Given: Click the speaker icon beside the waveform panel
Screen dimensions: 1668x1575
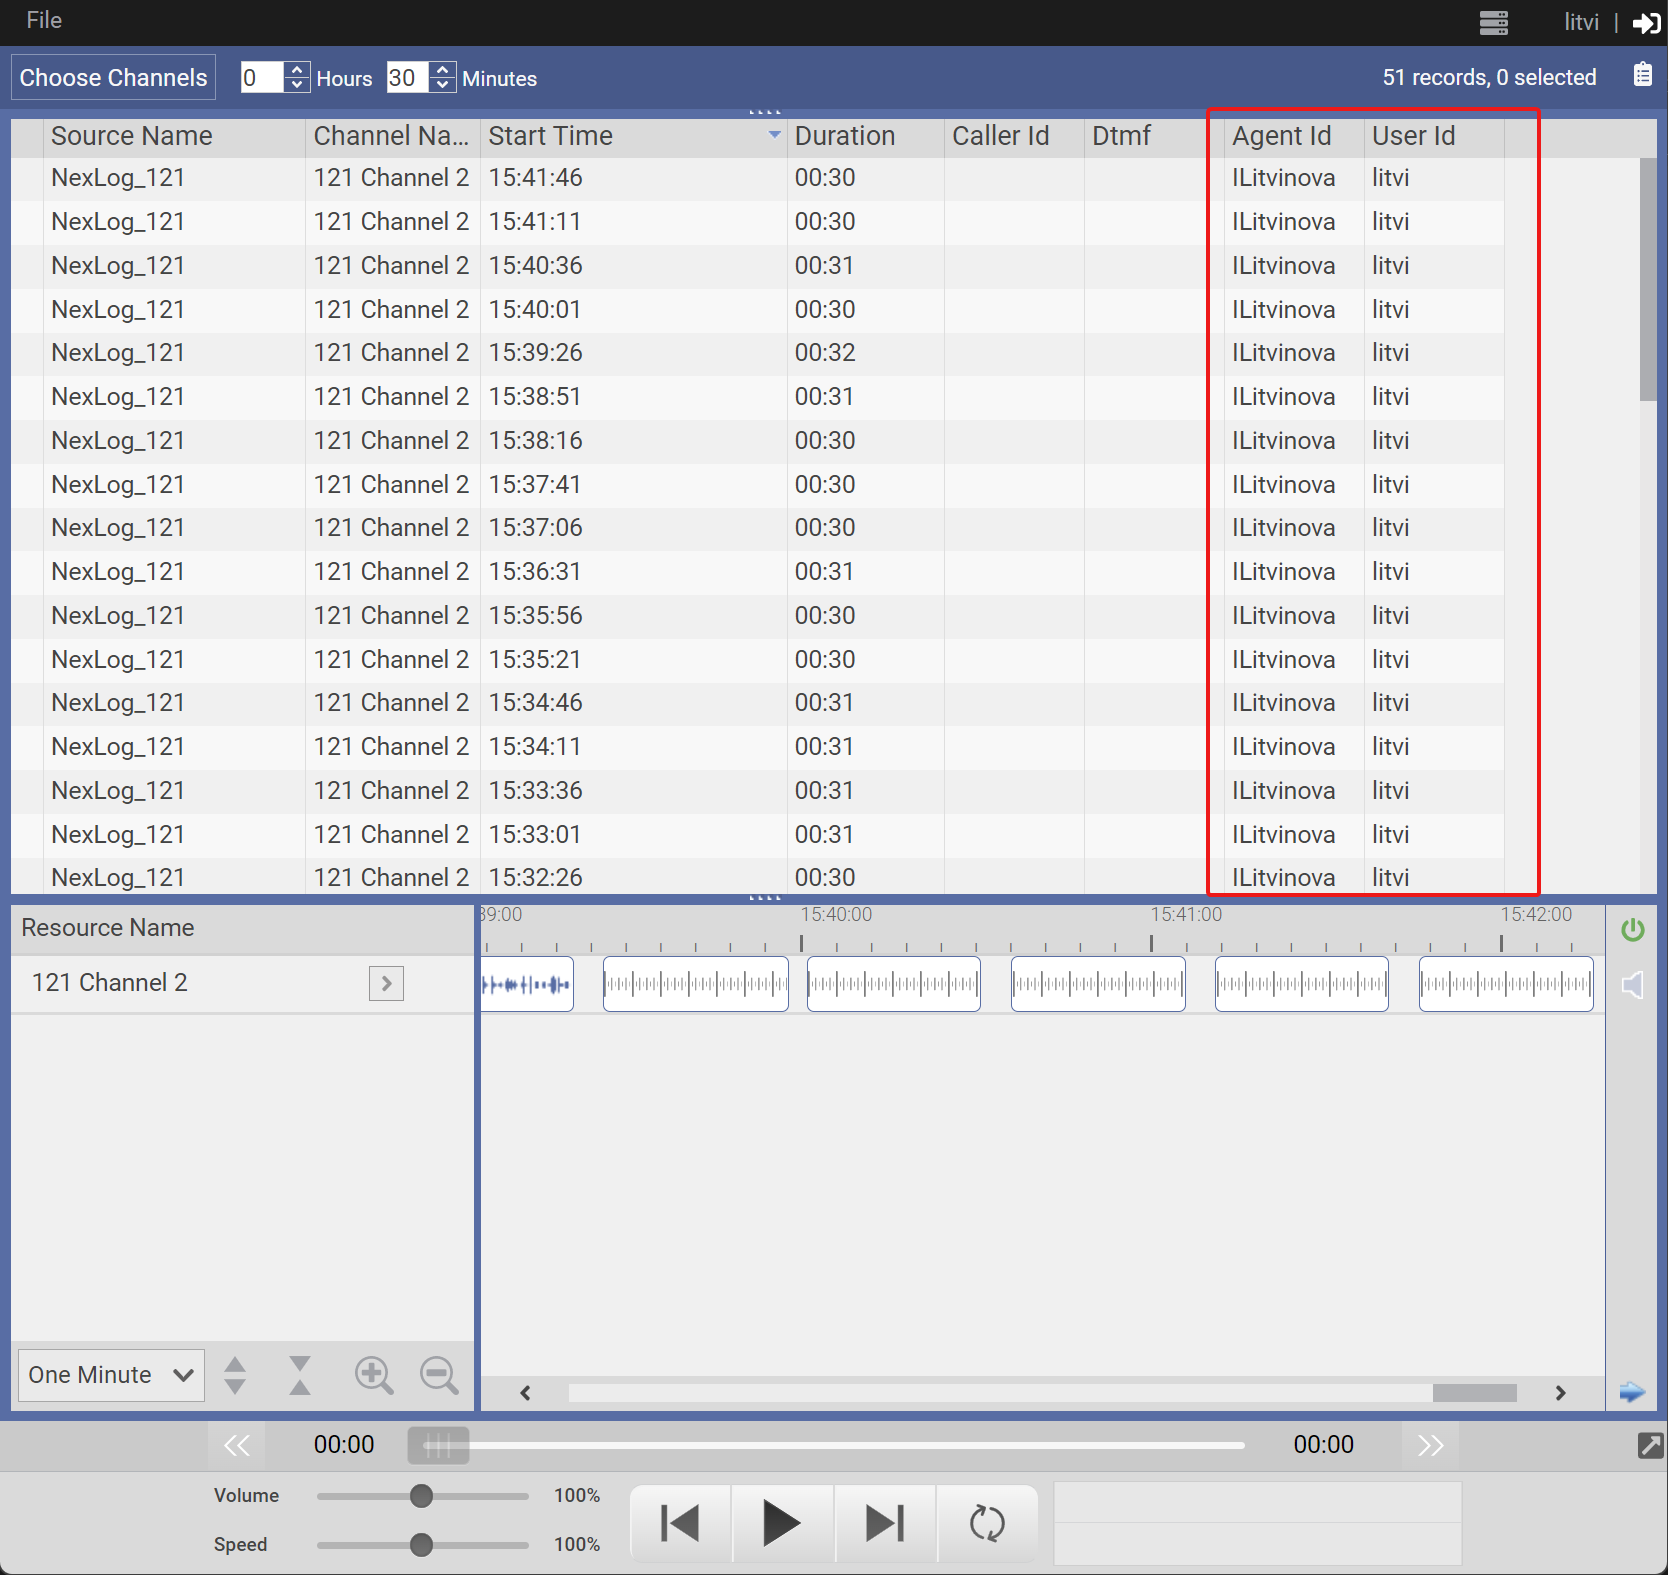Looking at the screenshot, I should (x=1633, y=984).
